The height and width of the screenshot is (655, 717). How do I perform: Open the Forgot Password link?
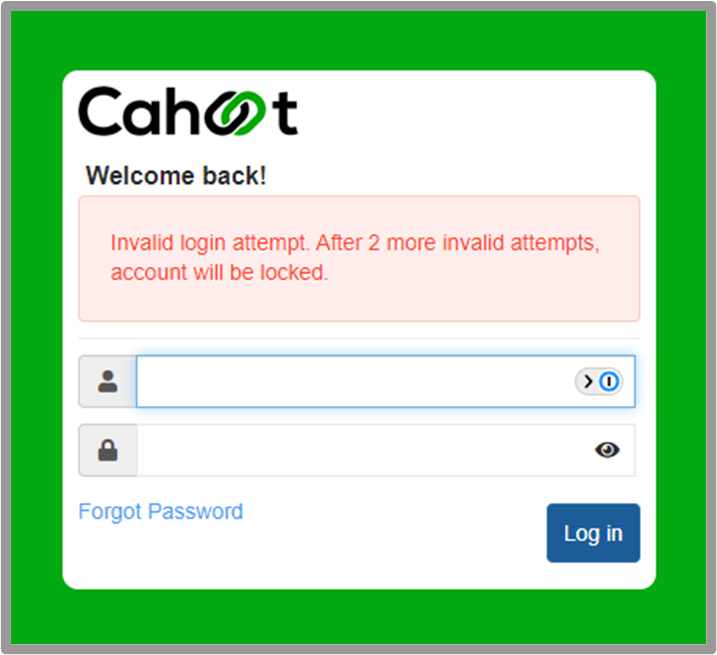click(x=161, y=511)
